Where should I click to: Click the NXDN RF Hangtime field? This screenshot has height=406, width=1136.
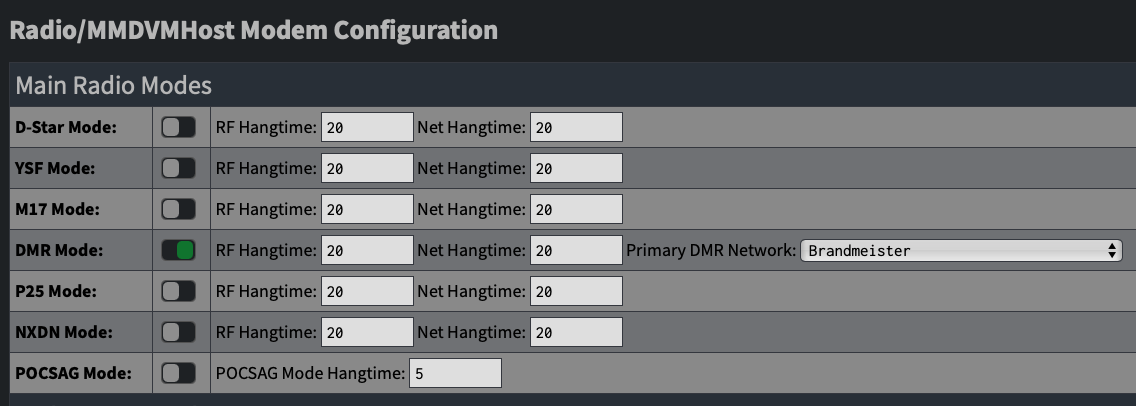[367, 332]
